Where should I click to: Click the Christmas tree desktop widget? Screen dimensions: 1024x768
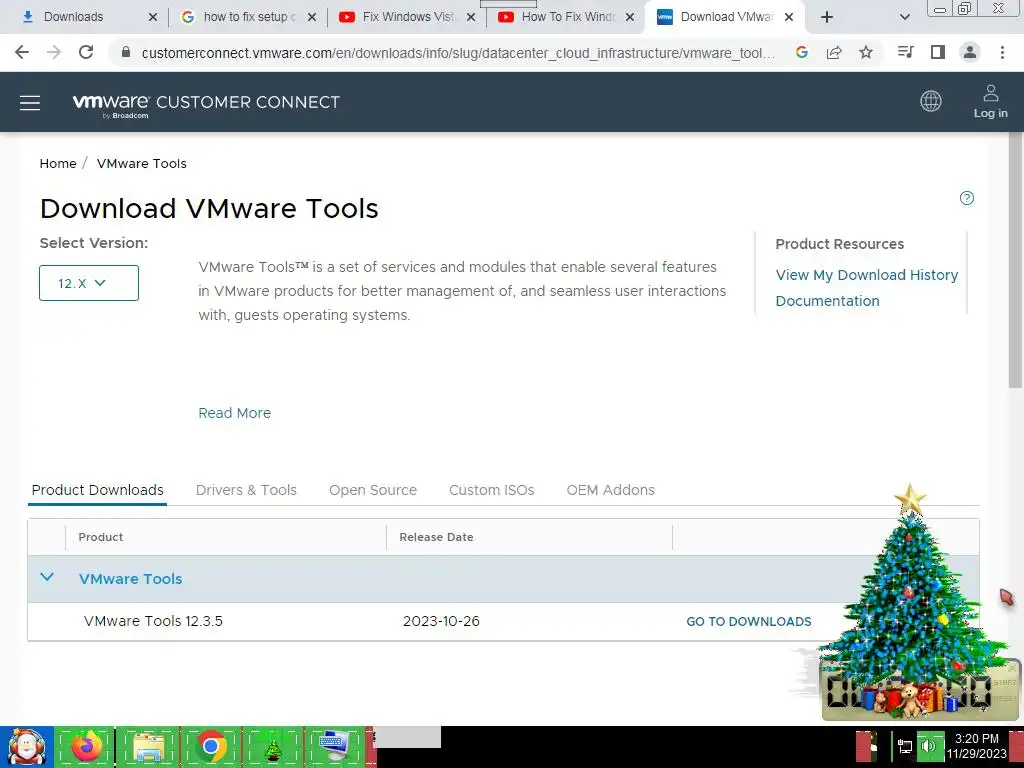(911, 601)
